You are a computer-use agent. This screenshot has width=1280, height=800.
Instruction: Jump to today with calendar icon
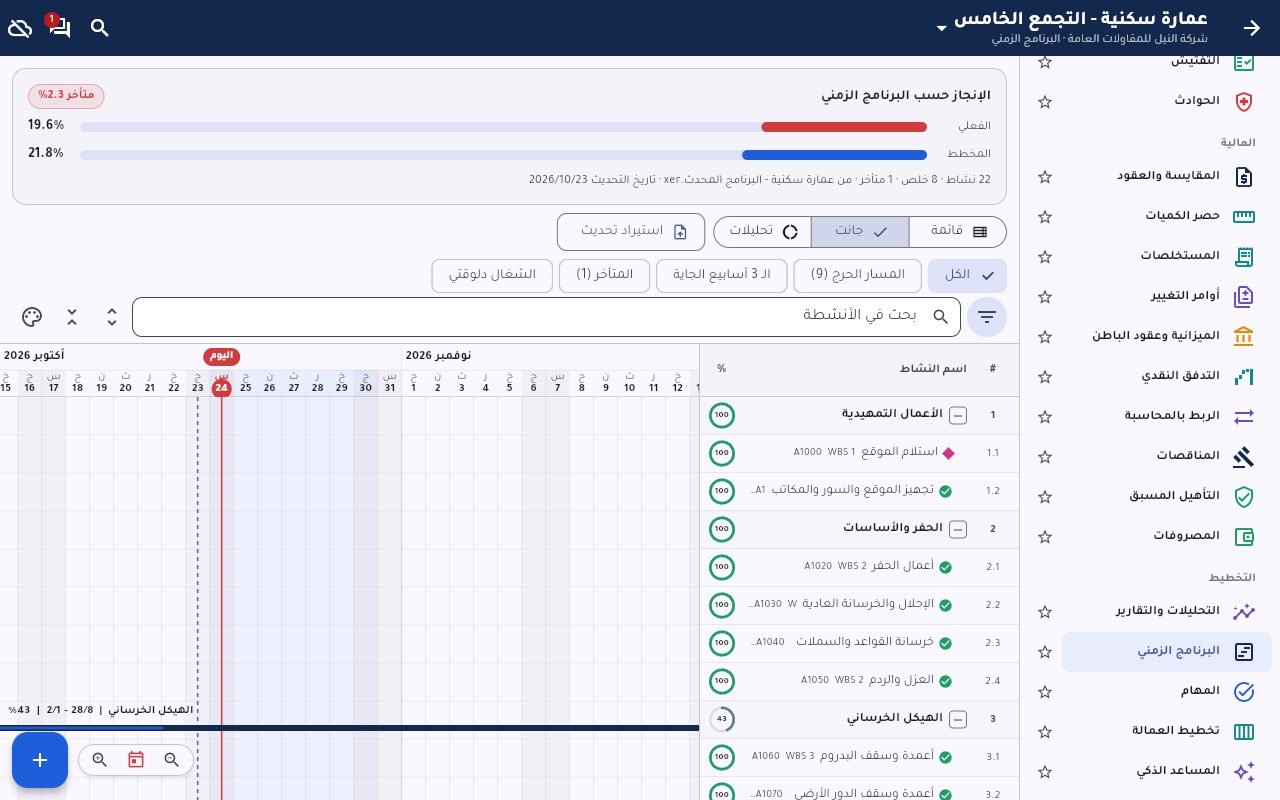point(136,760)
